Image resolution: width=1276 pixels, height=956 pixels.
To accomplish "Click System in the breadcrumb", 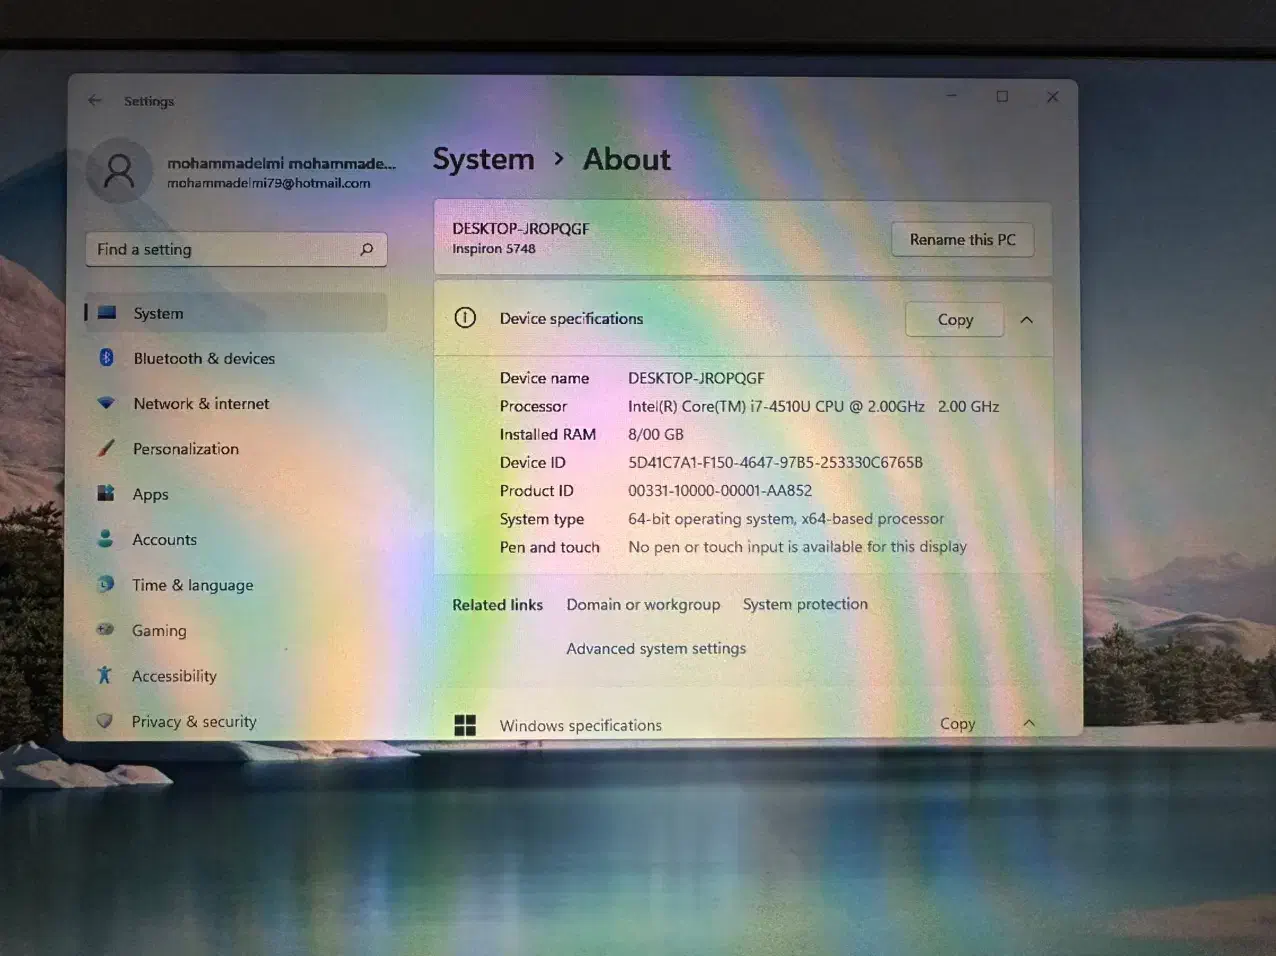I will (x=483, y=159).
